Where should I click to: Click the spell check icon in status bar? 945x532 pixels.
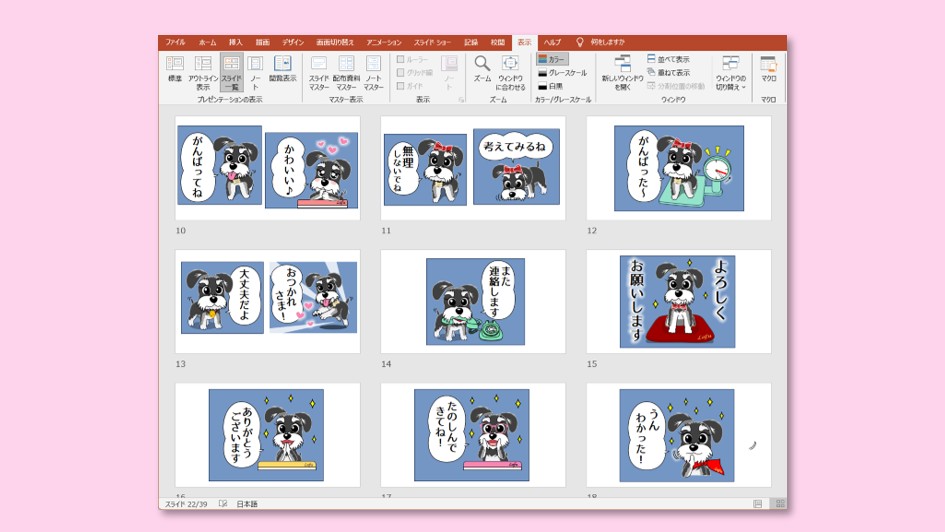[223, 504]
